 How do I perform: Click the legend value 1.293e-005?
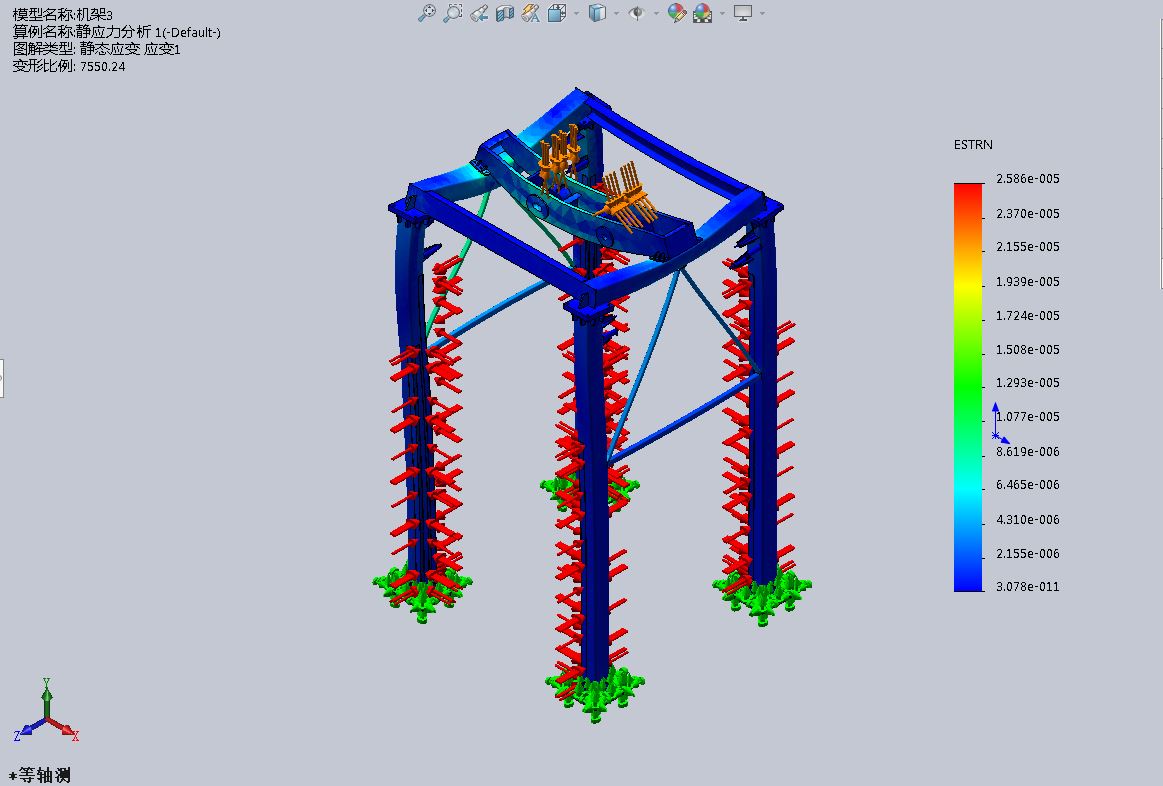1028,383
